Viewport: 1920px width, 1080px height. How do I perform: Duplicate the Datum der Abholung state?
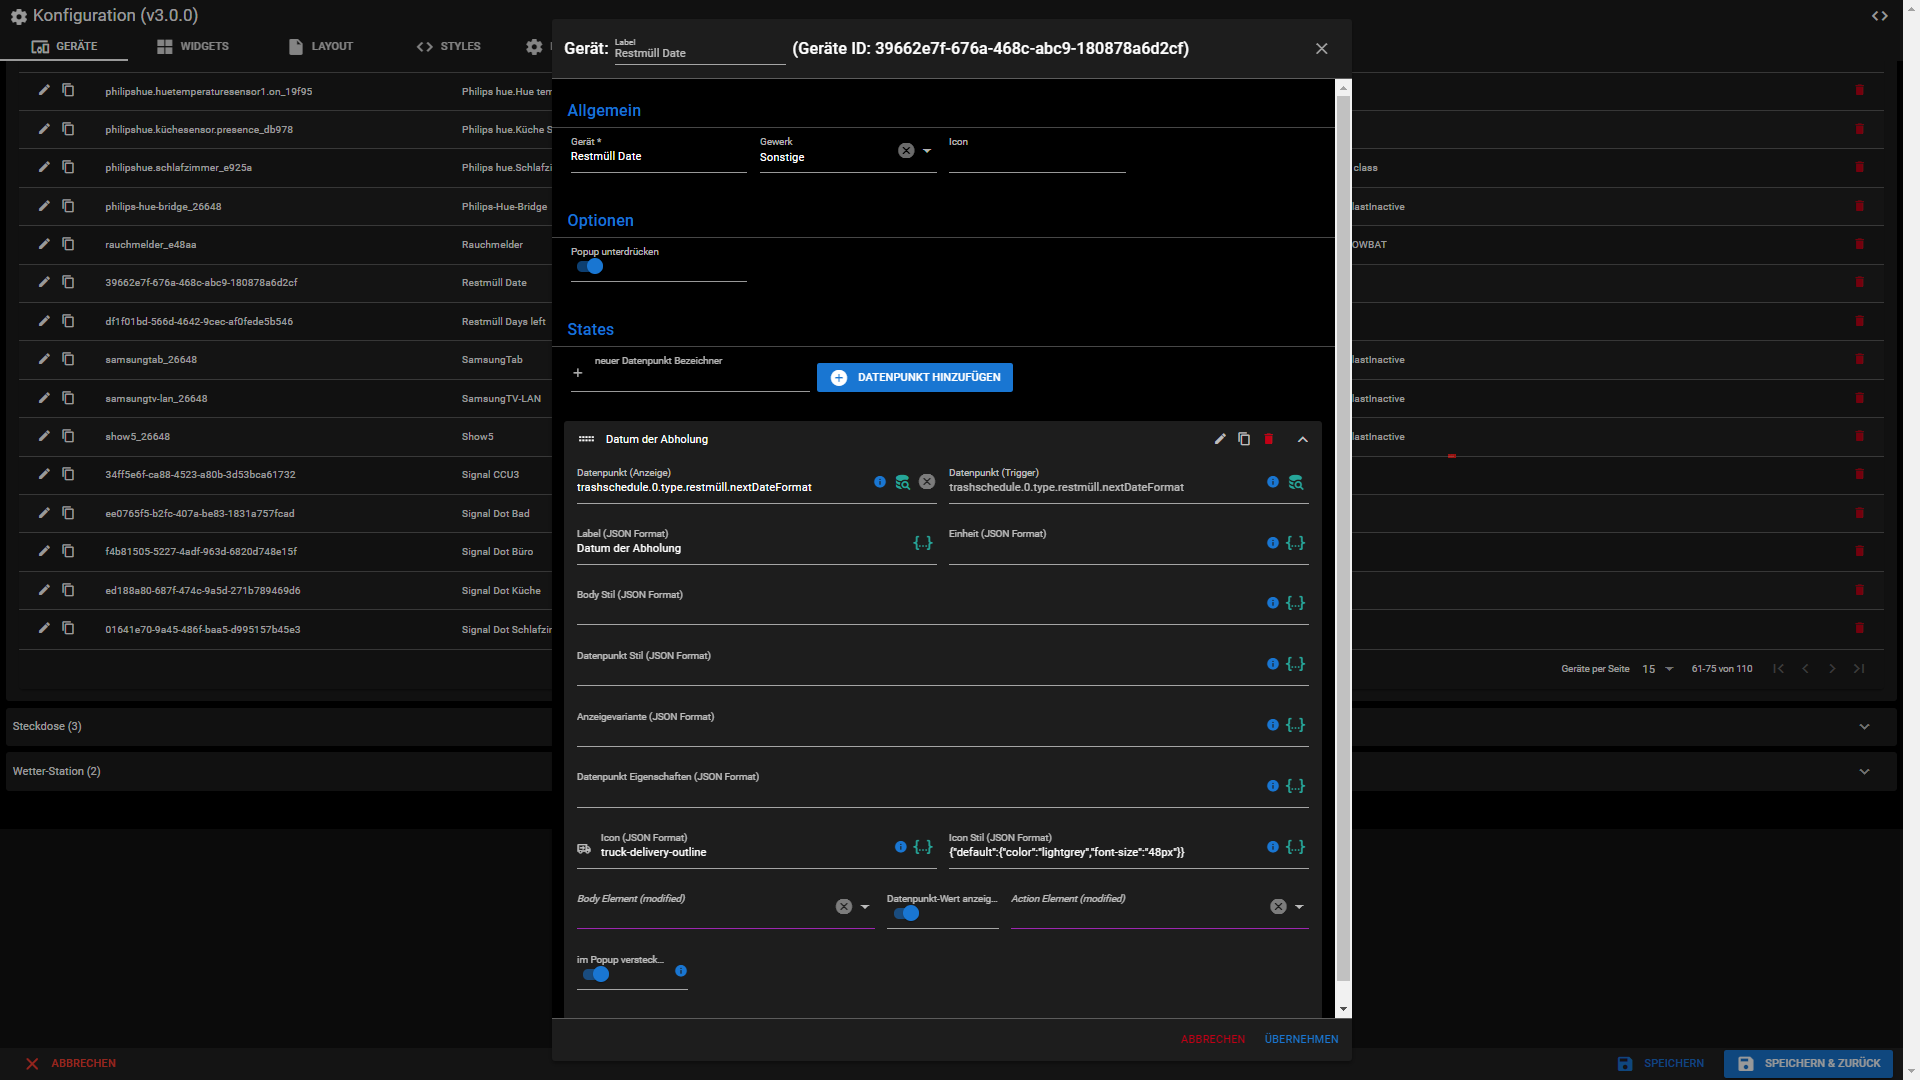[x=1244, y=439]
